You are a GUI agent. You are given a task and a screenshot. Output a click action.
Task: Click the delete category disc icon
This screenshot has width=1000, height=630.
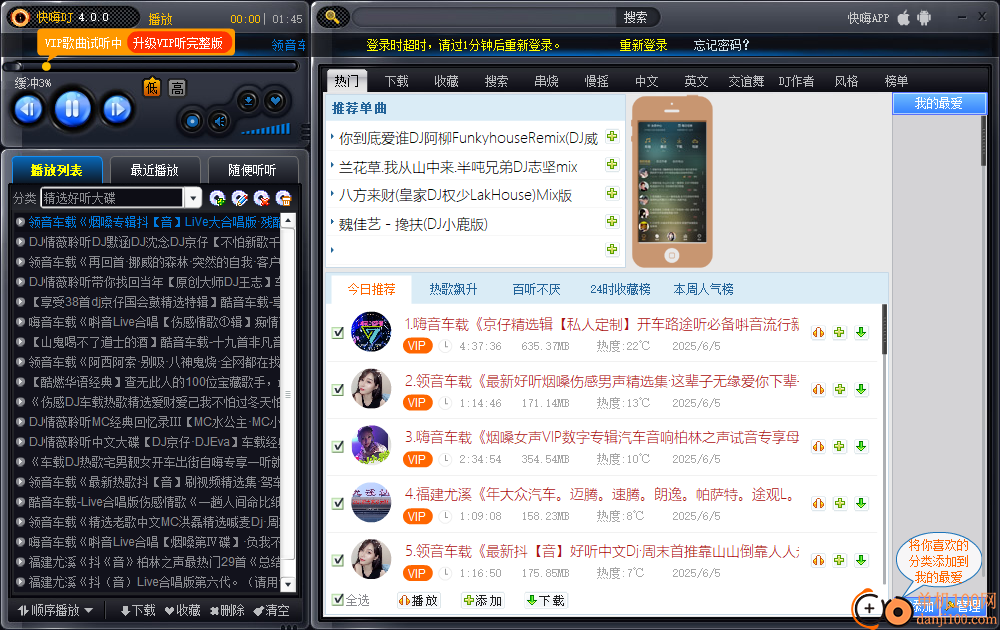point(261,198)
